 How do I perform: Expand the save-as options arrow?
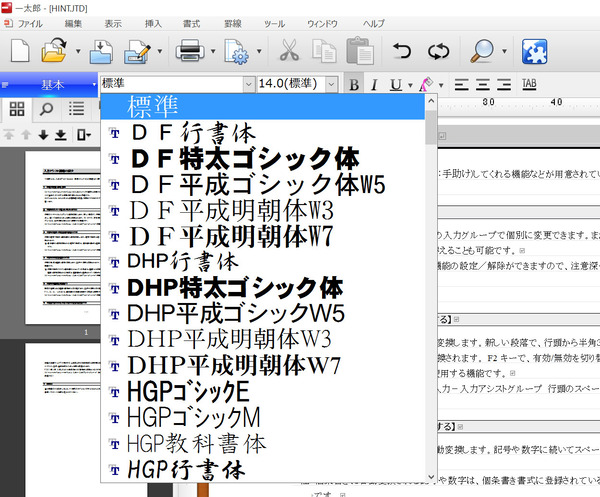pyautogui.click(x=160, y=51)
